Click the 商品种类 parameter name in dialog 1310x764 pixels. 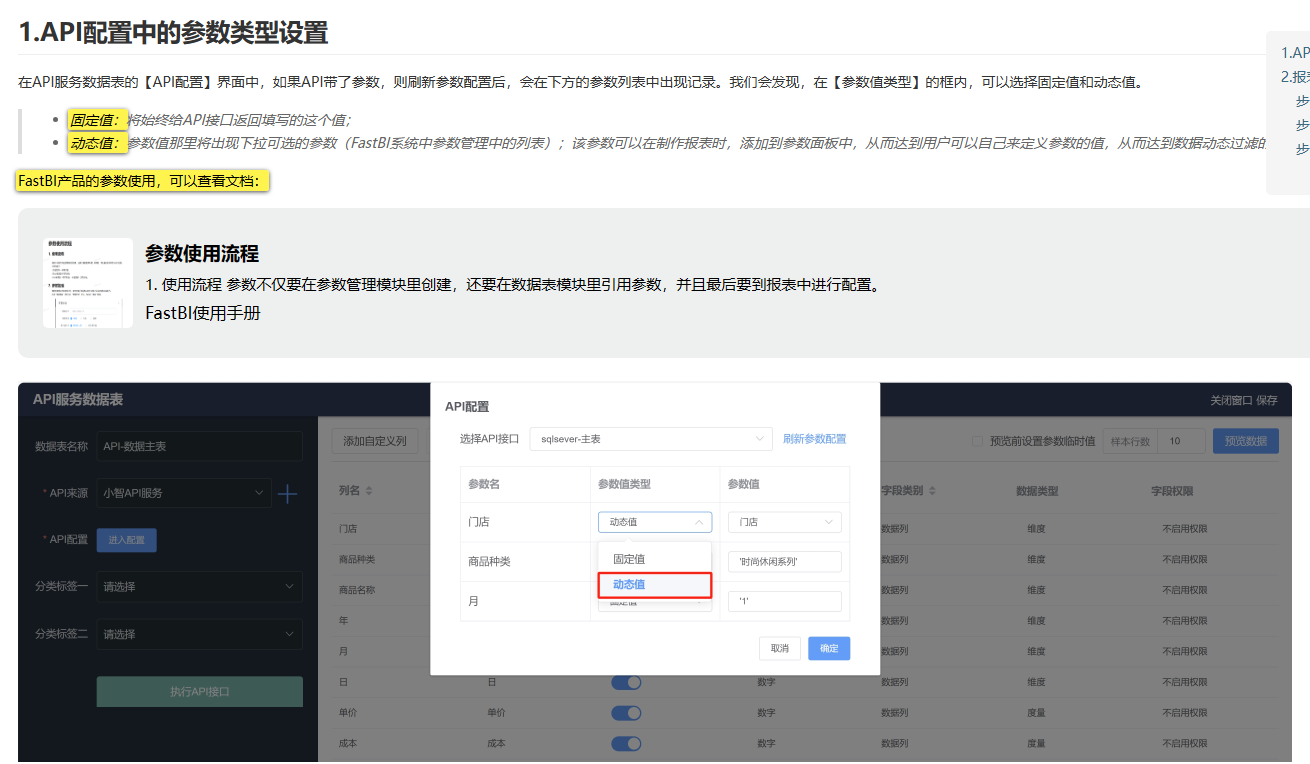tap(489, 562)
